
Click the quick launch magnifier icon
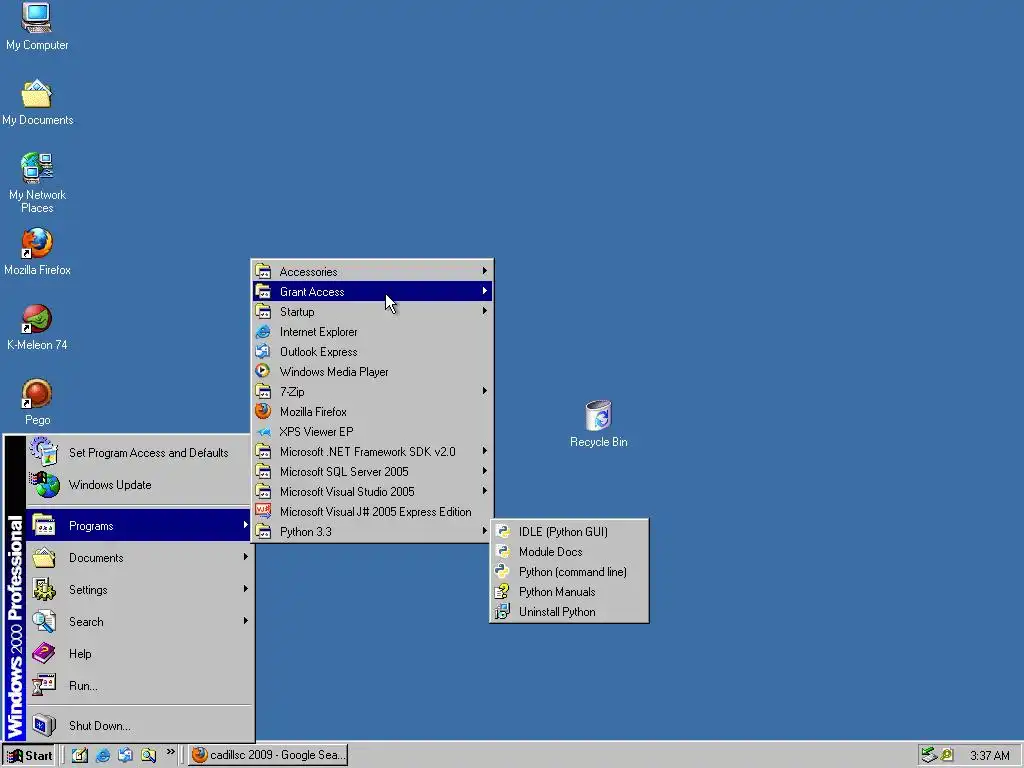[148, 755]
